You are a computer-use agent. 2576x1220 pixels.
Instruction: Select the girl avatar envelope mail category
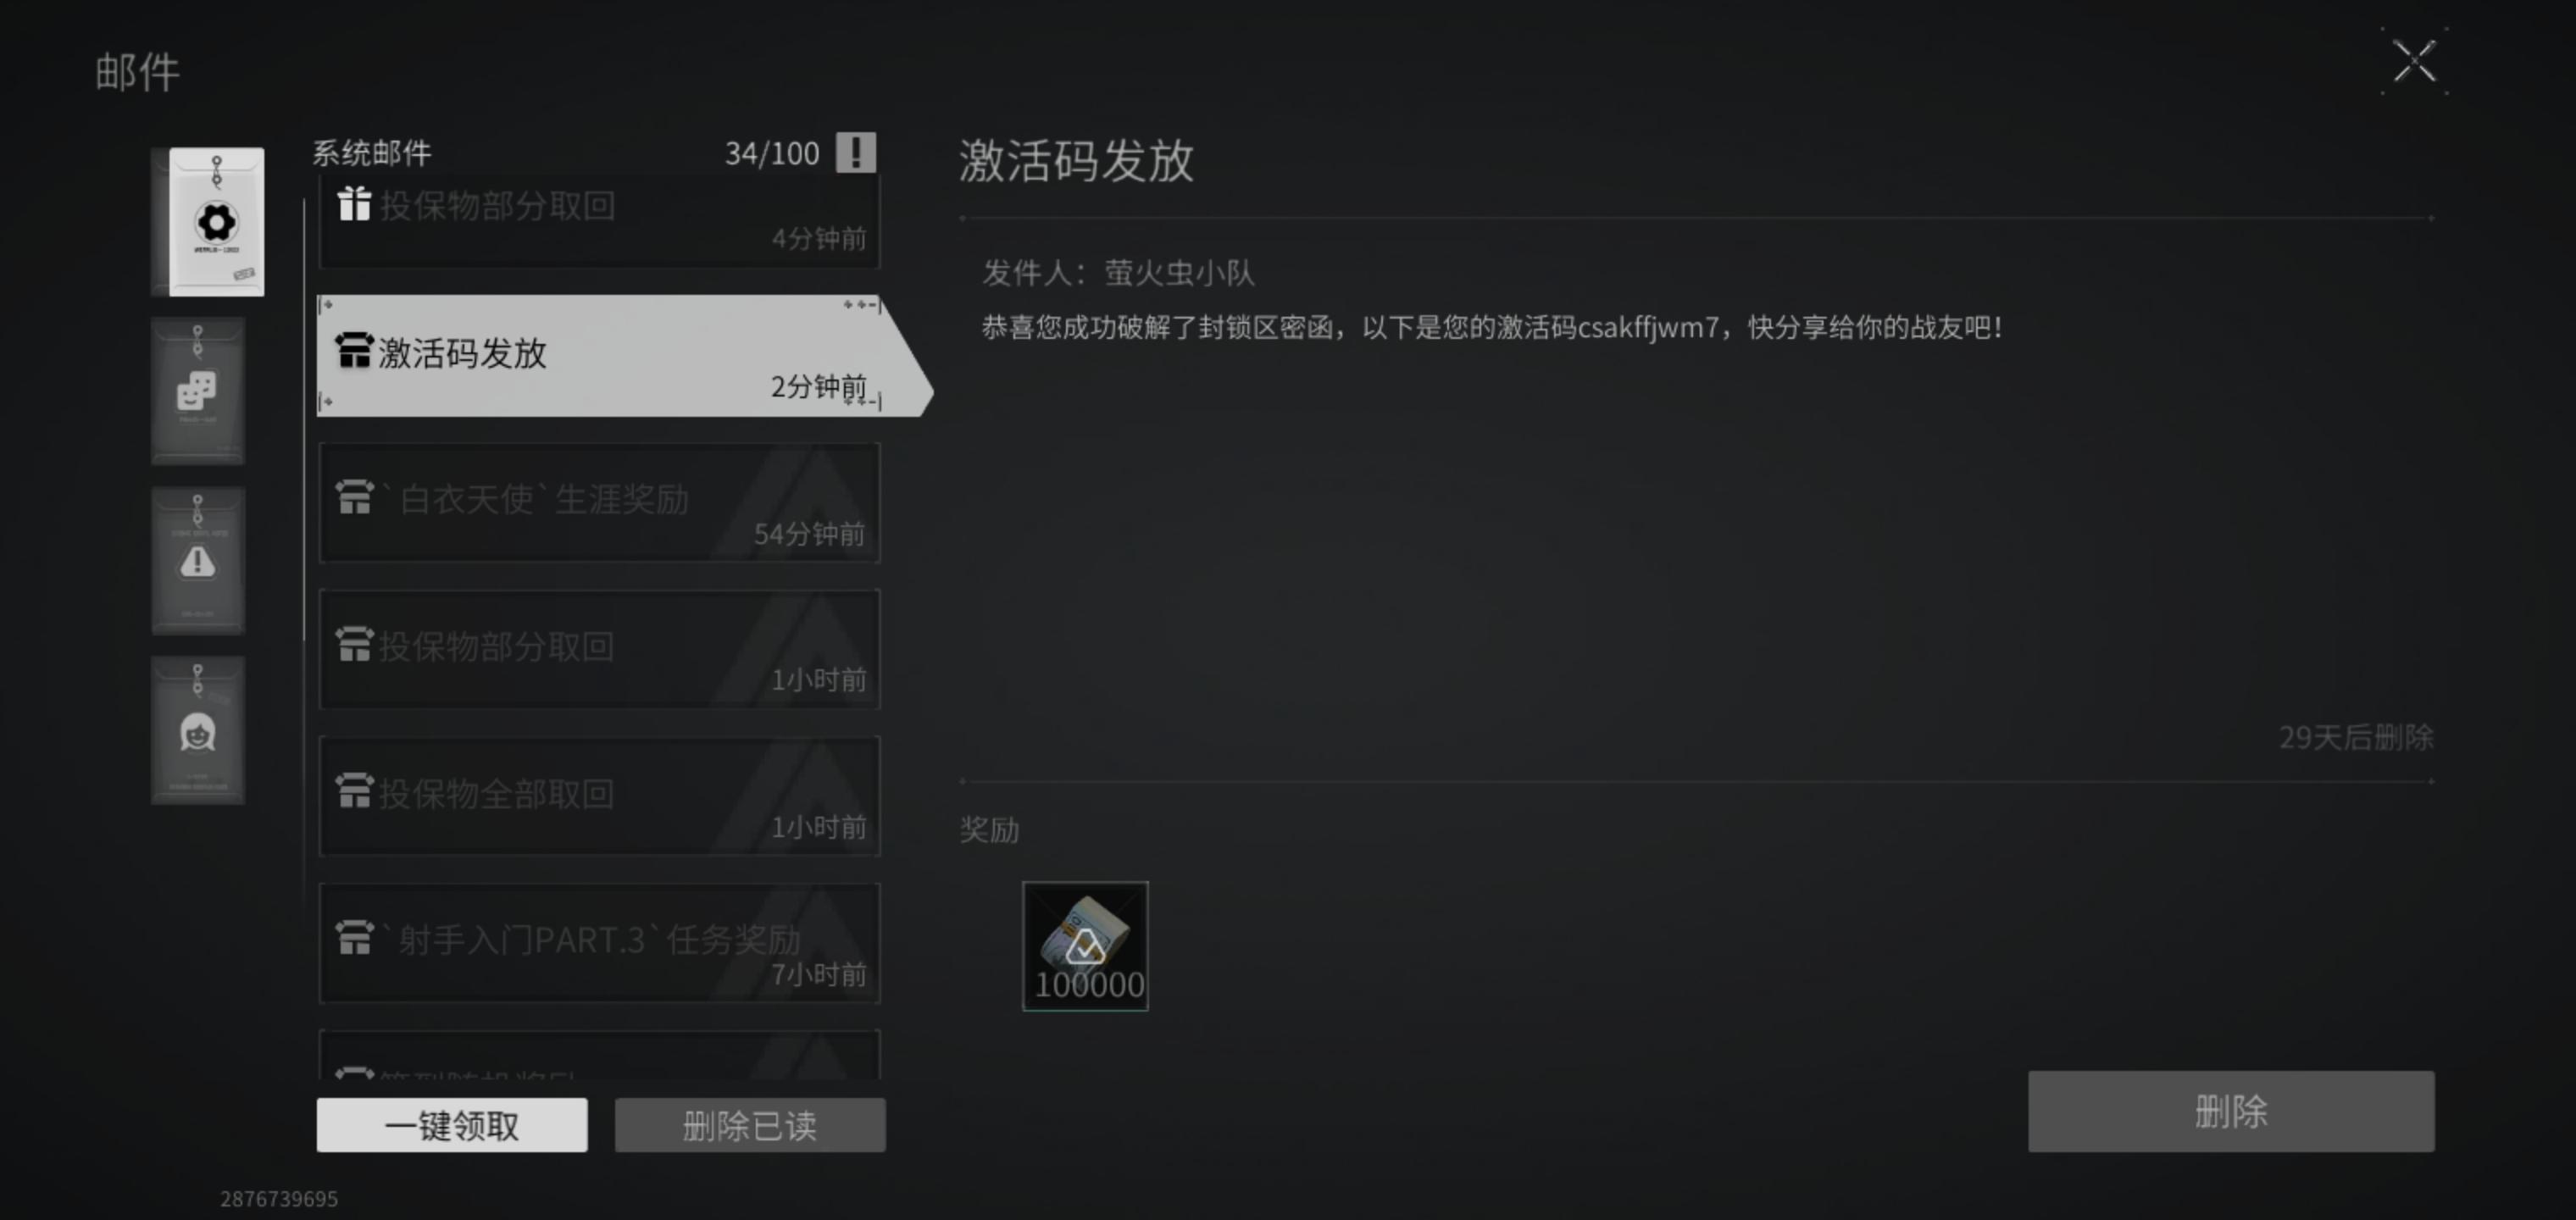coord(198,730)
